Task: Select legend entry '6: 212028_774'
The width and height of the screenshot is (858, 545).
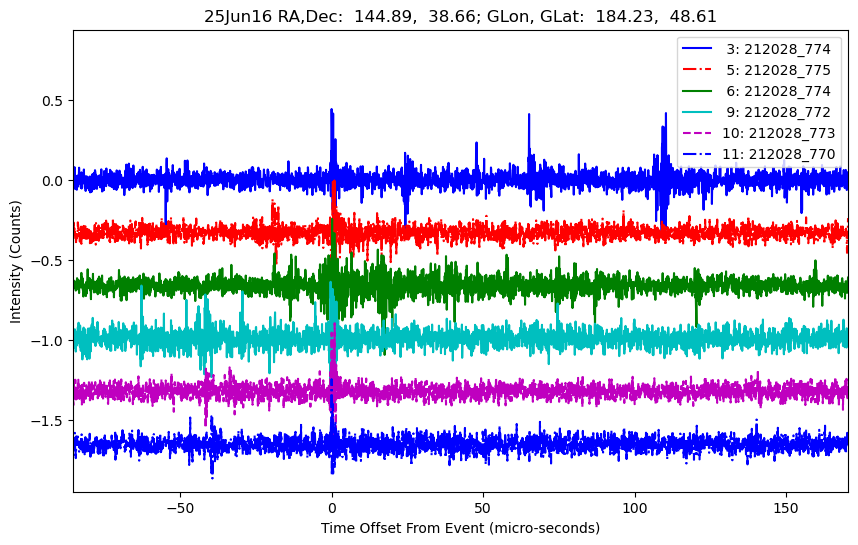Action: [x=758, y=91]
